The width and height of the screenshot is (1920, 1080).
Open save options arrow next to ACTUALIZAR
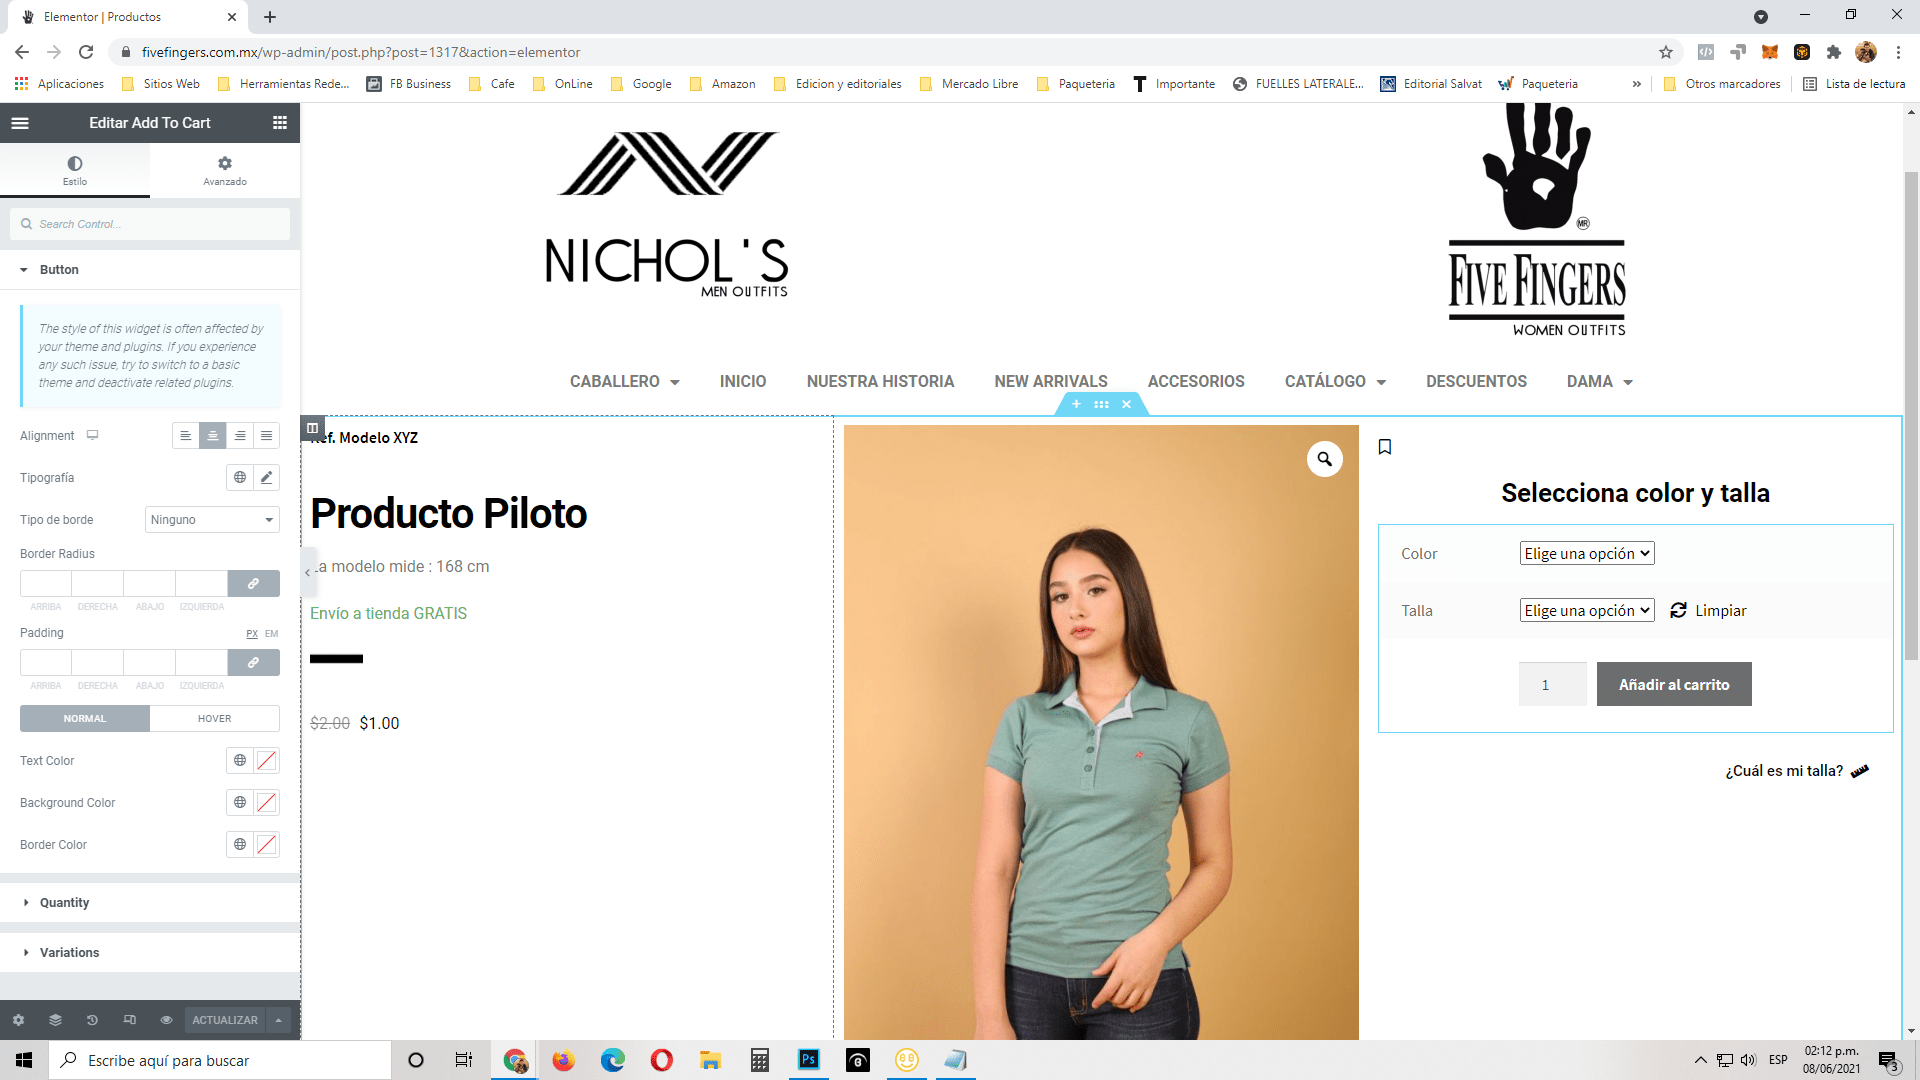[279, 1020]
